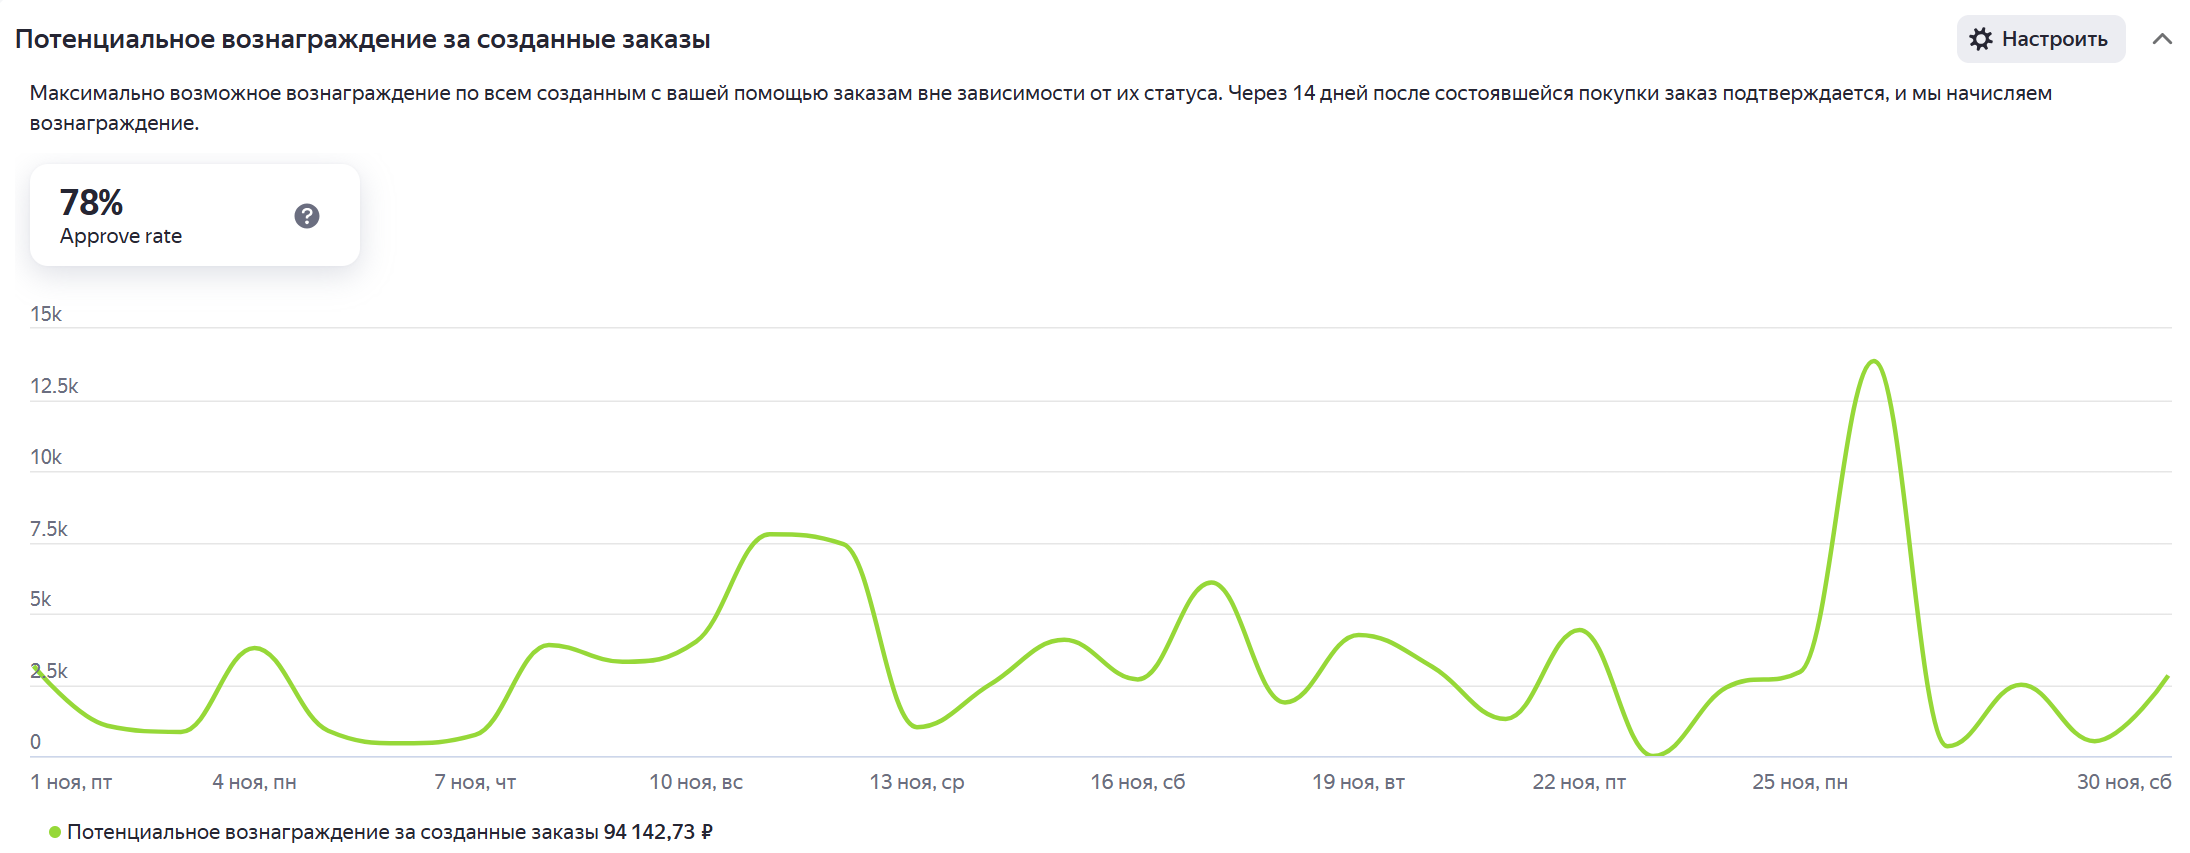Click the total amount 94 142,73 ₽
Image resolution: width=2190 pixels, height=853 pixels.
click(x=658, y=832)
